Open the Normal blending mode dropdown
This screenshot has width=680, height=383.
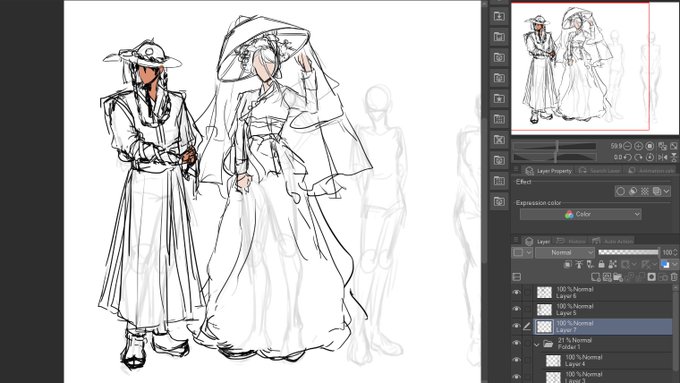pos(565,252)
